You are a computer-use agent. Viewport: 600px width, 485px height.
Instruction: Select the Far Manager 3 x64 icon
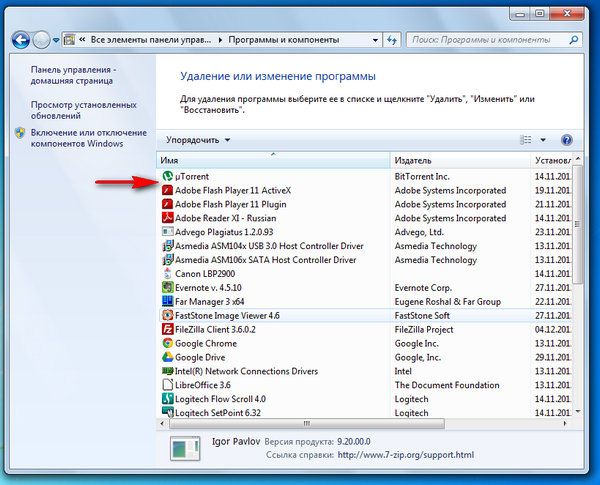pos(167,301)
